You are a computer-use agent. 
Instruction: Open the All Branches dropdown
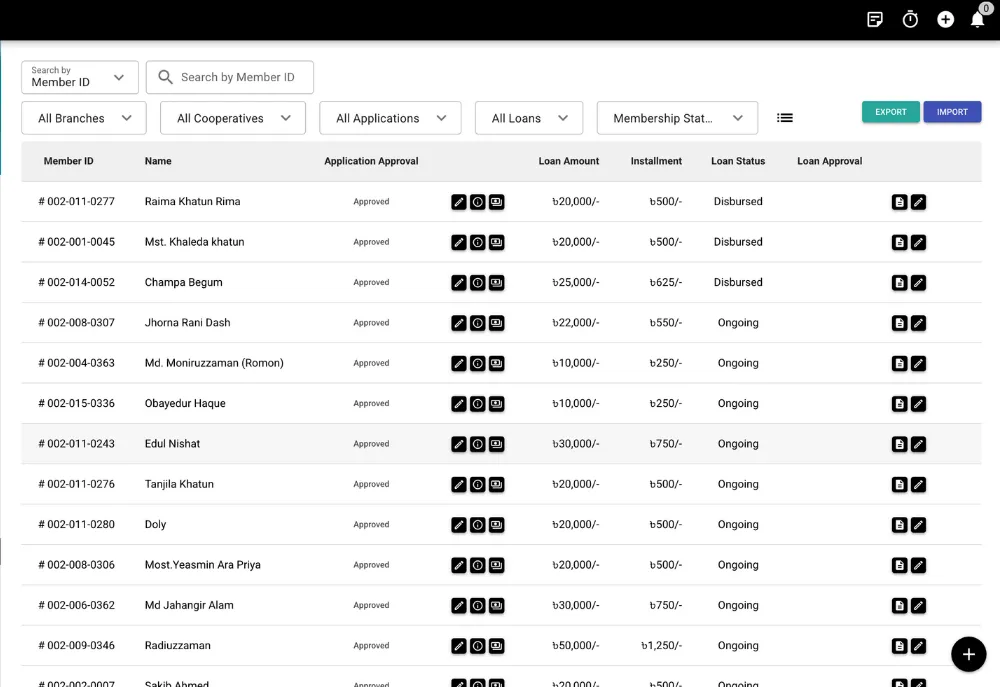84,118
